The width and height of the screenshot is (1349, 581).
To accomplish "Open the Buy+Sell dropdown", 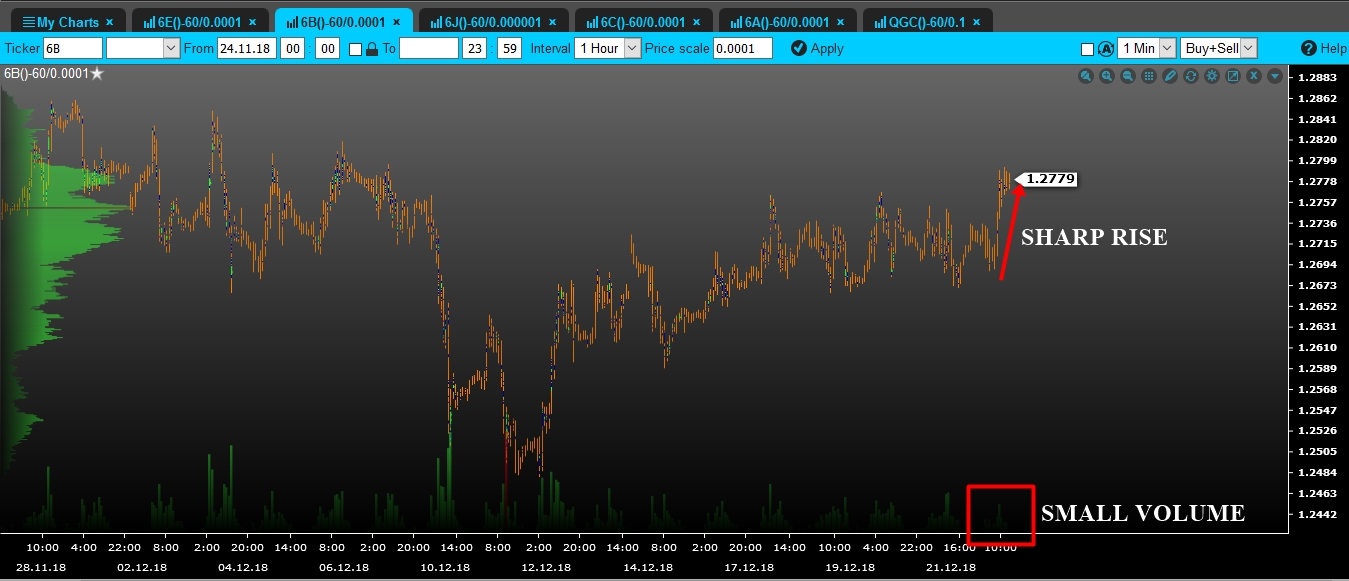I will pyautogui.click(x=1218, y=48).
